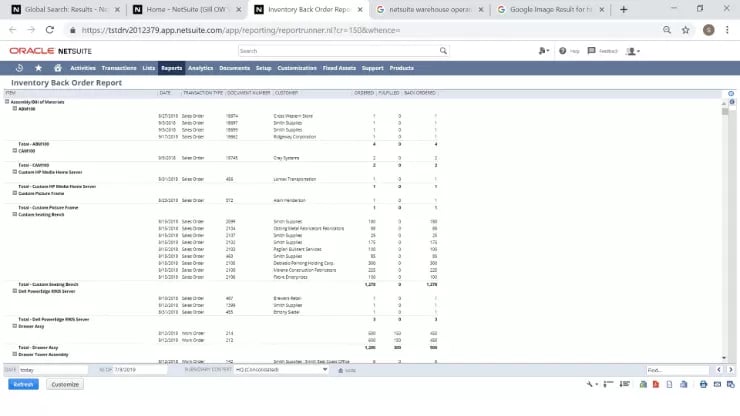
Task: Collapse Assembly/Bill of Materials group
Action: (x=7, y=102)
